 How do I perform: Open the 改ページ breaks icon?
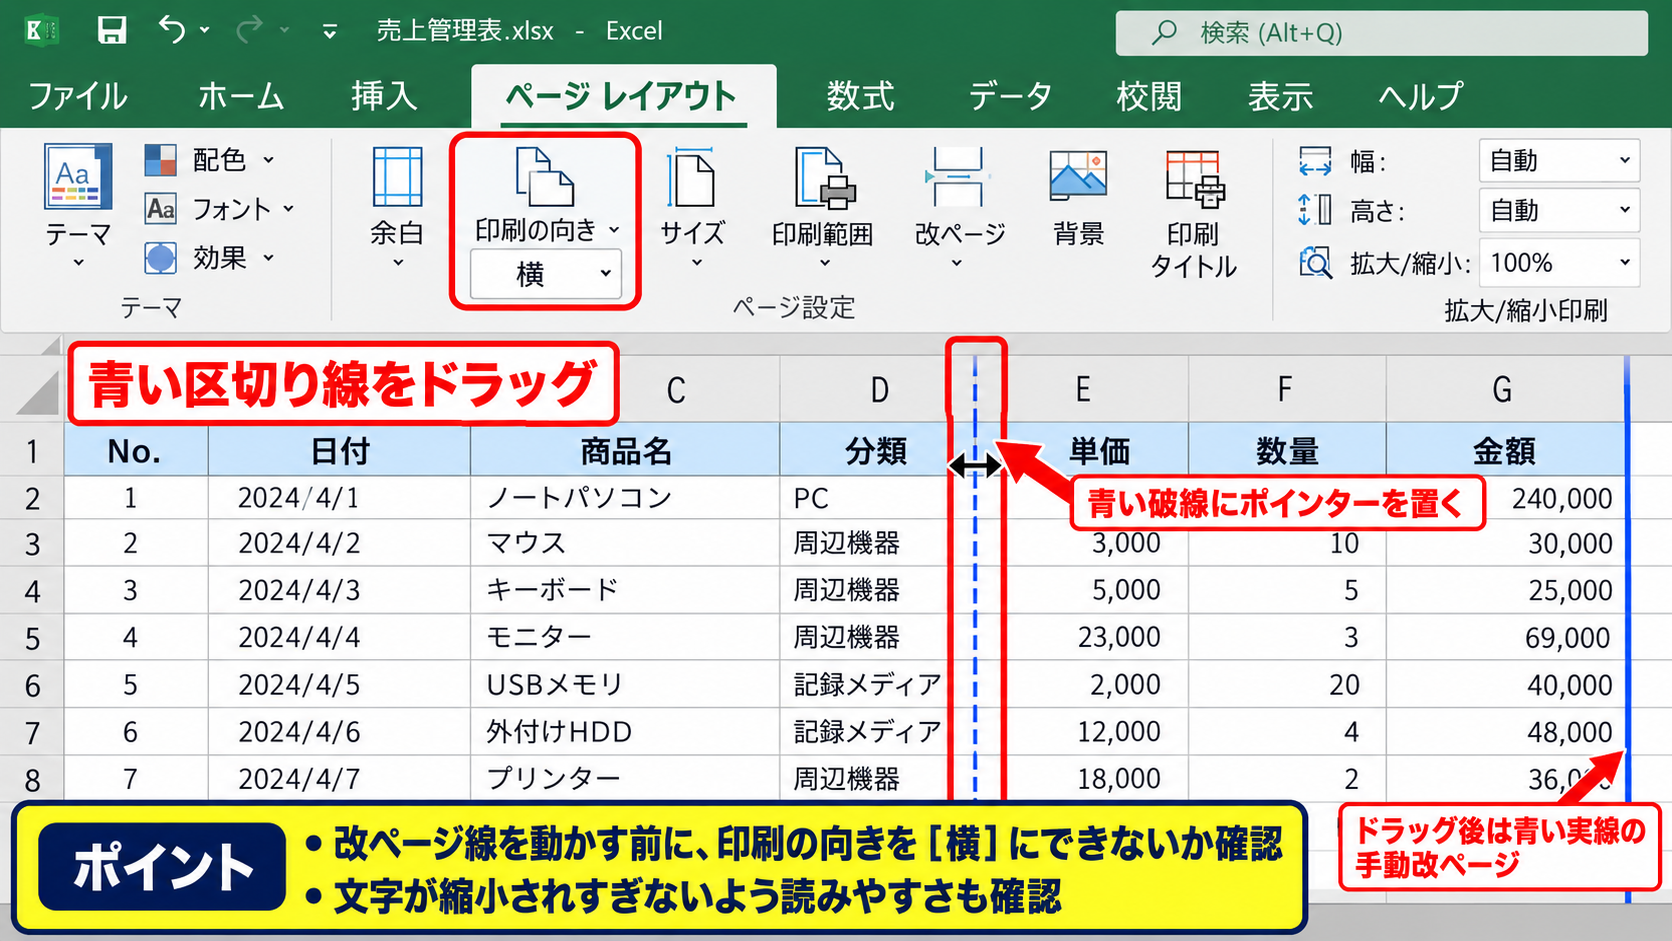[x=959, y=176]
